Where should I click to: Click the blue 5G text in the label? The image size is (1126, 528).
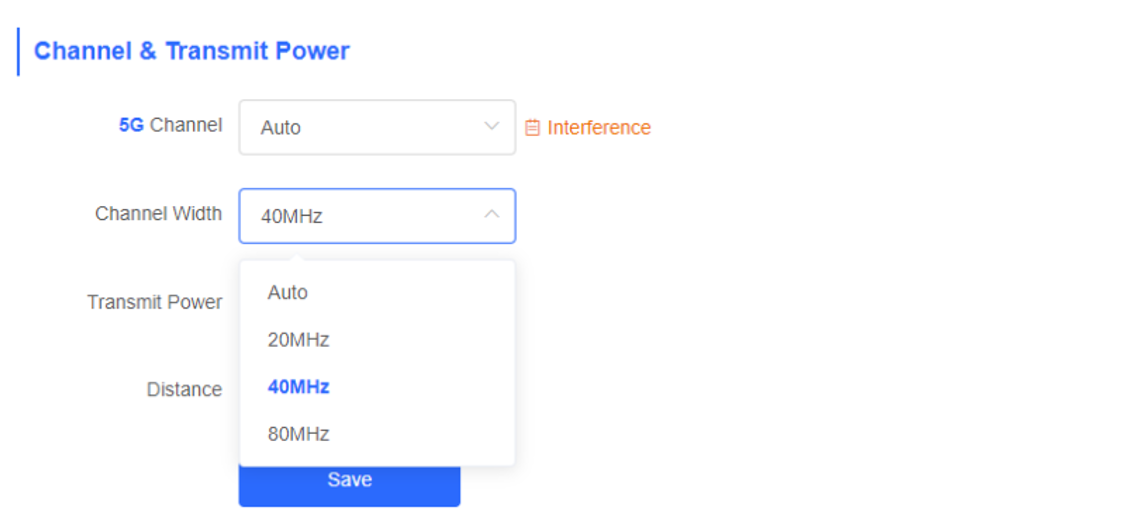pyautogui.click(x=131, y=125)
